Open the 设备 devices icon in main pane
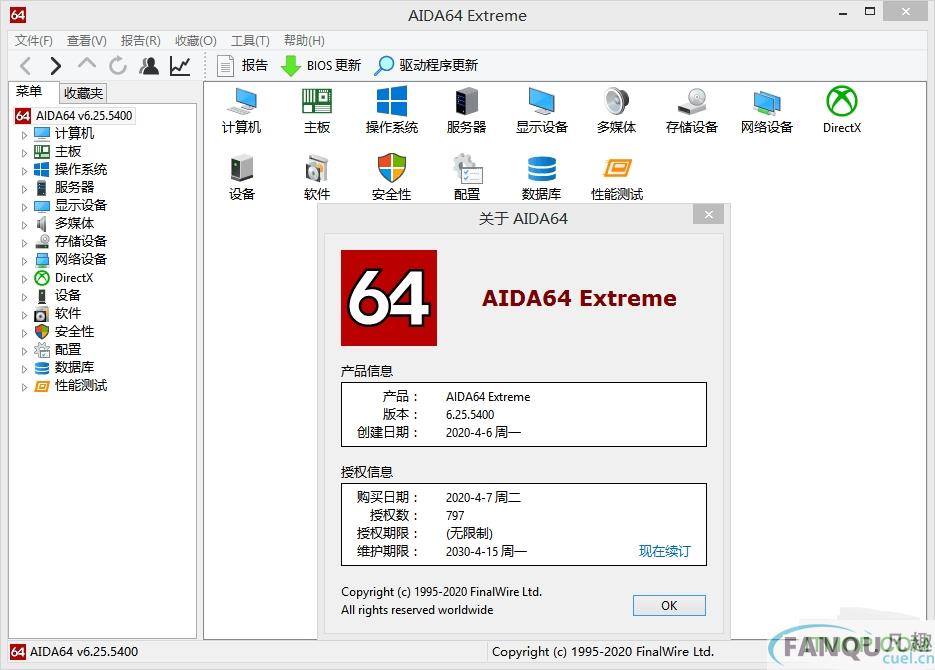The width and height of the screenshot is (935, 670). (242, 177)
